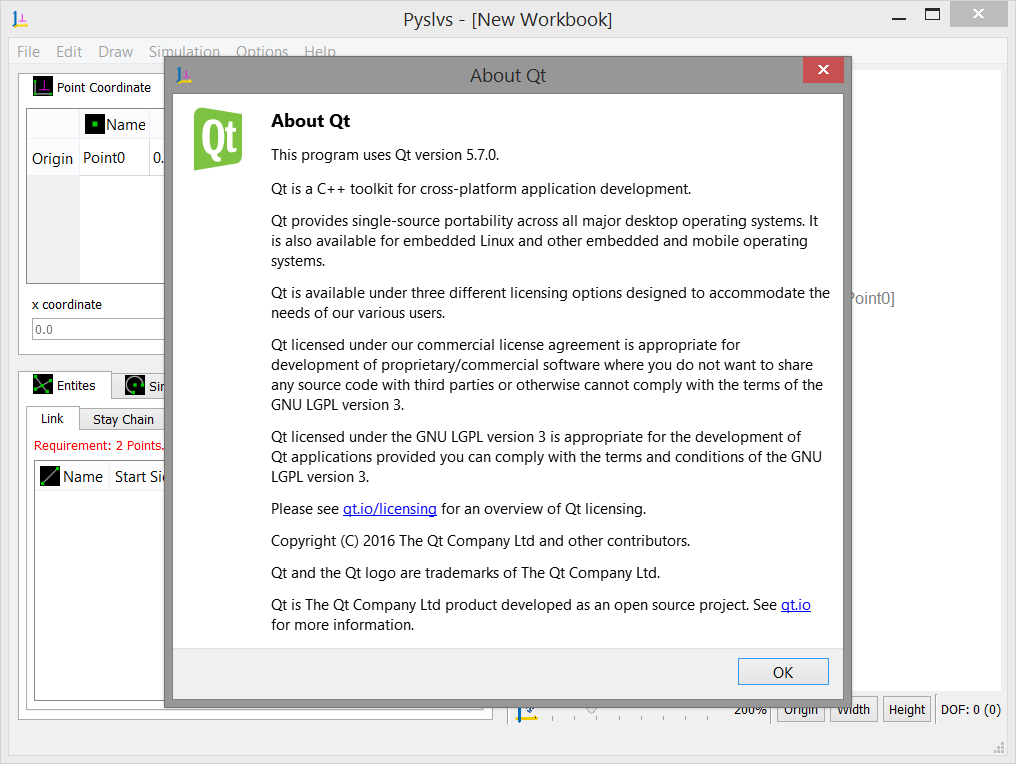
Task: Select the Entites tab
Action: [x=65, y=385]
